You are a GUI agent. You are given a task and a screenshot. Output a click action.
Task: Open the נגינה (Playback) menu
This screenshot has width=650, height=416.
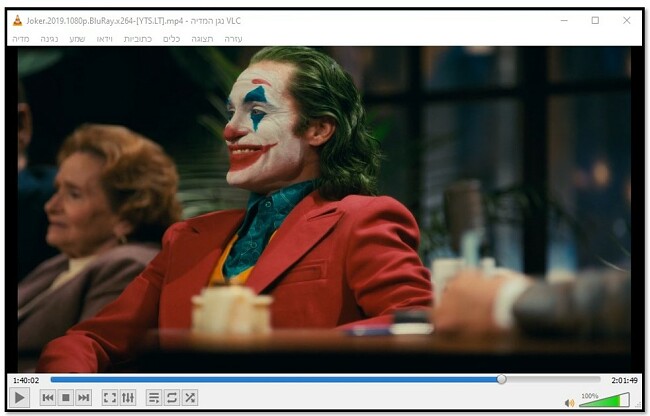coord(49,39)
